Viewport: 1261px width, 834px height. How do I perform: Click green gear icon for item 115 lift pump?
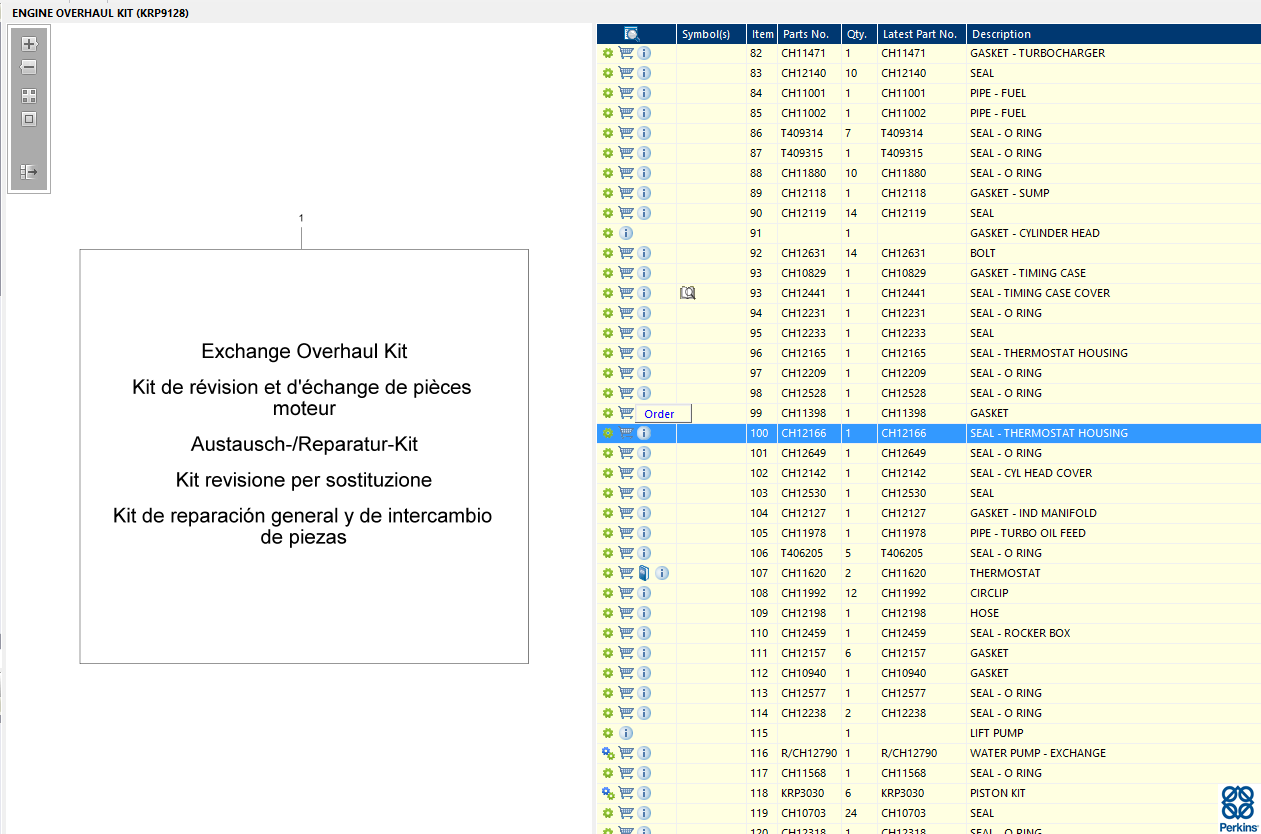click(x=607, y=733)
